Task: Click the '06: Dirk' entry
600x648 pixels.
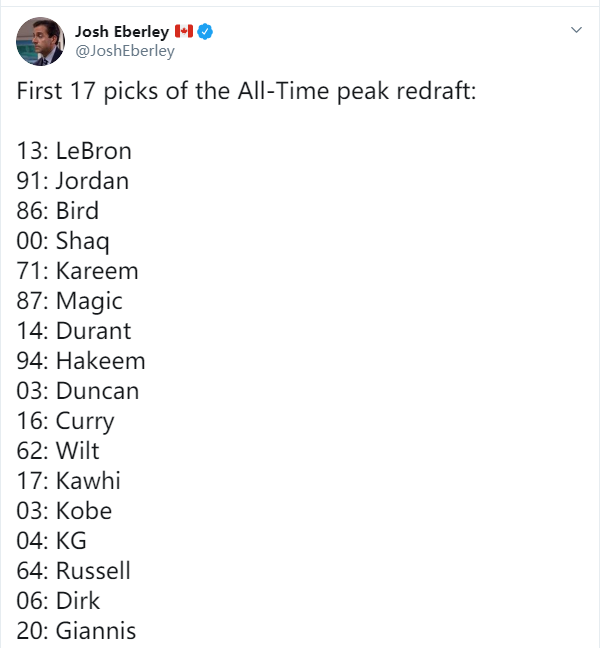Action: (x=58, y=601)
